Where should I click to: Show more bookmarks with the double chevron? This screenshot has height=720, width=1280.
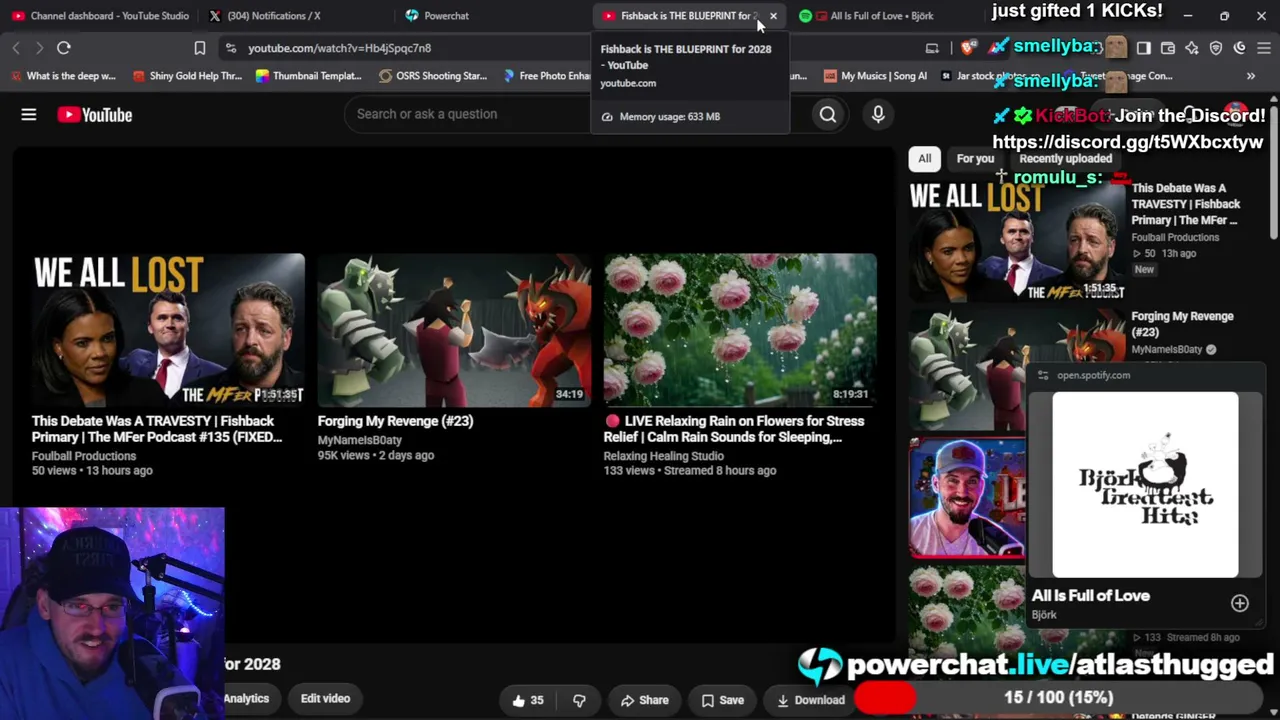(x=1251, y=76)
